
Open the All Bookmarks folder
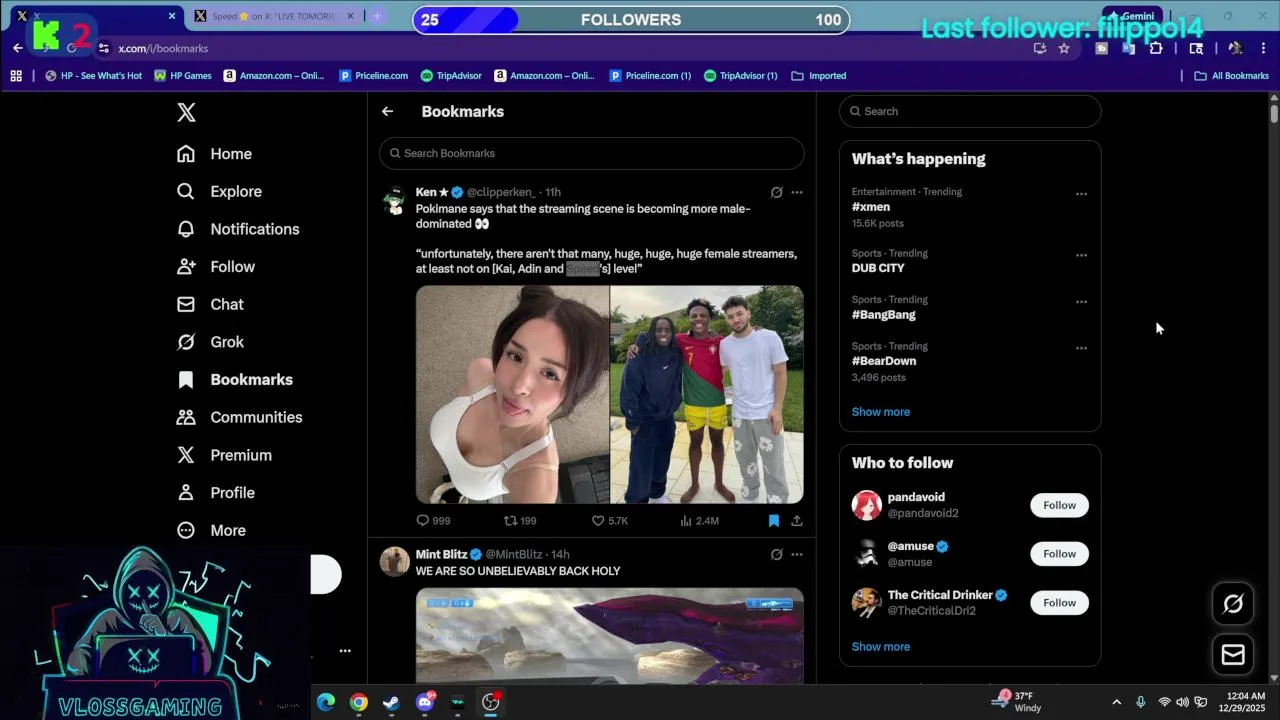click(x=1231, y=76)
